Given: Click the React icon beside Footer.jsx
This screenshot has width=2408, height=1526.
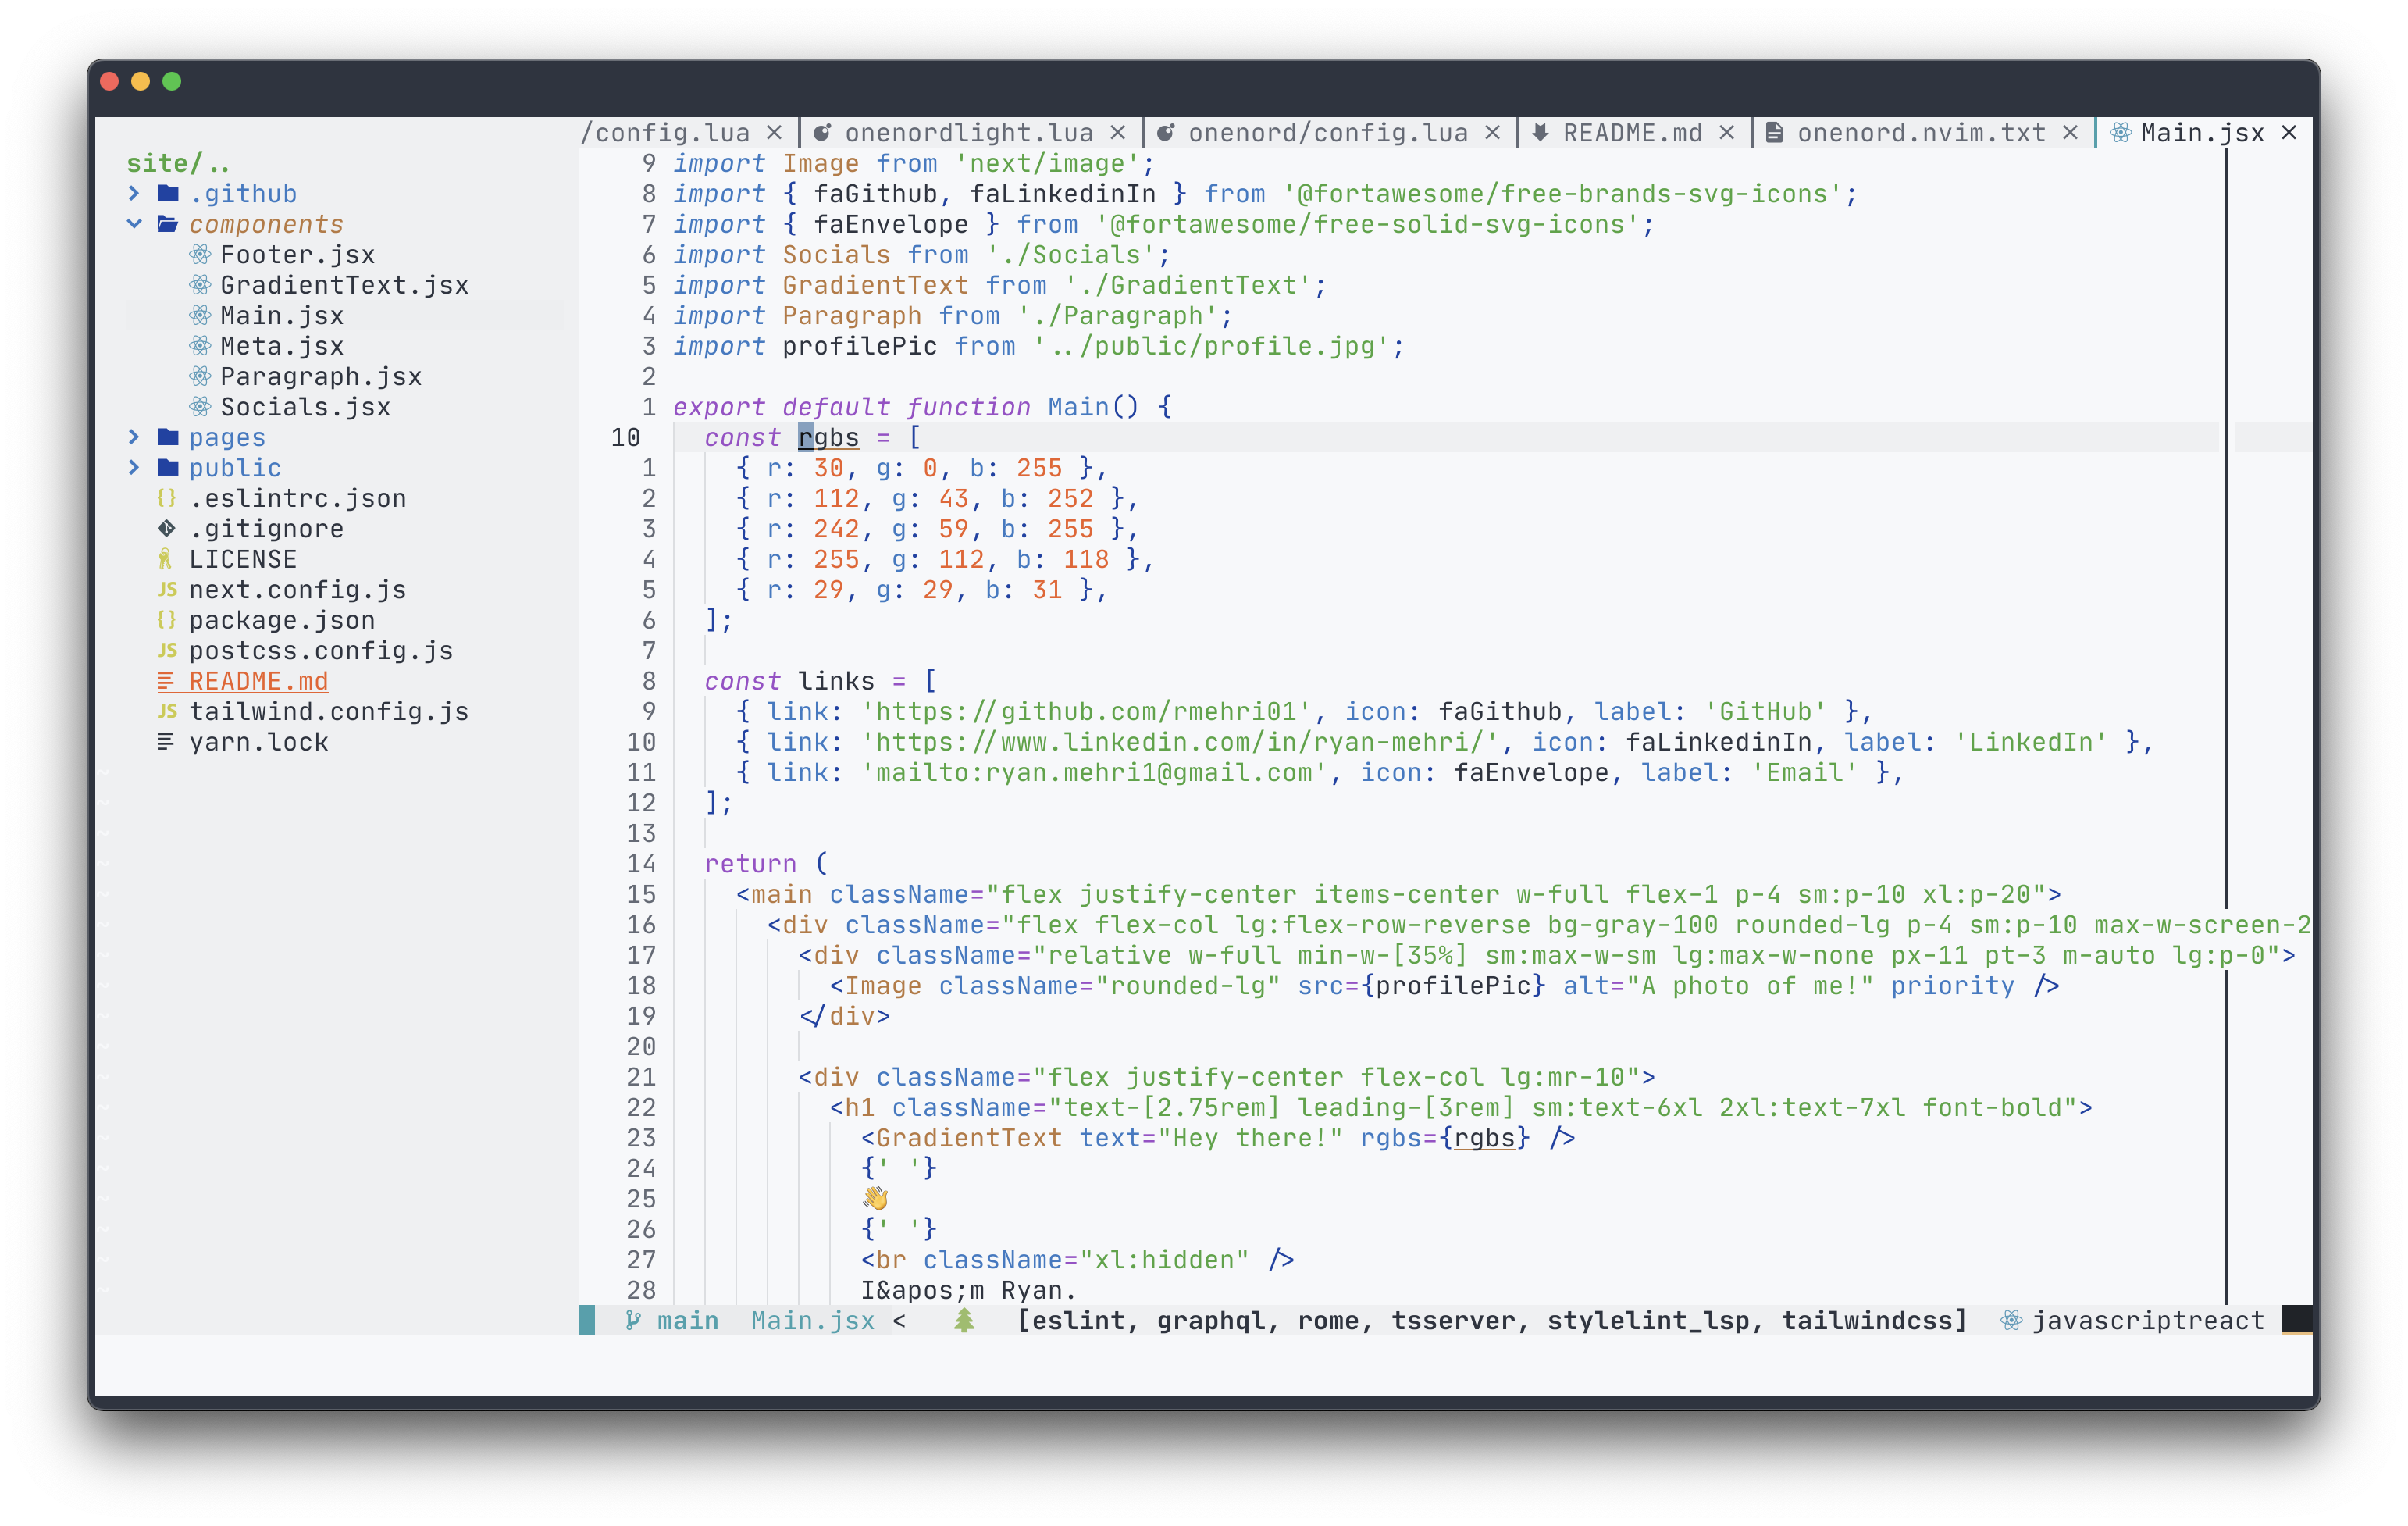Looking at the screenshot, I should (200, 254).
